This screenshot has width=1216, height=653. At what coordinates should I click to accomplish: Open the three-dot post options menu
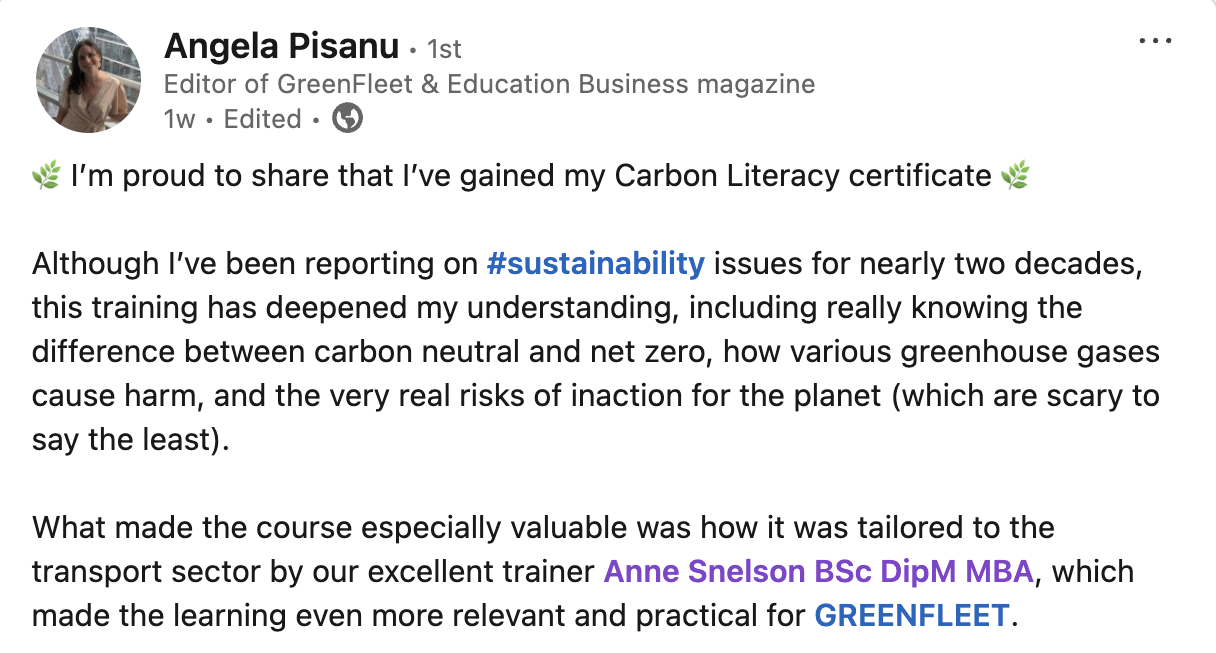click(1154, 42)
